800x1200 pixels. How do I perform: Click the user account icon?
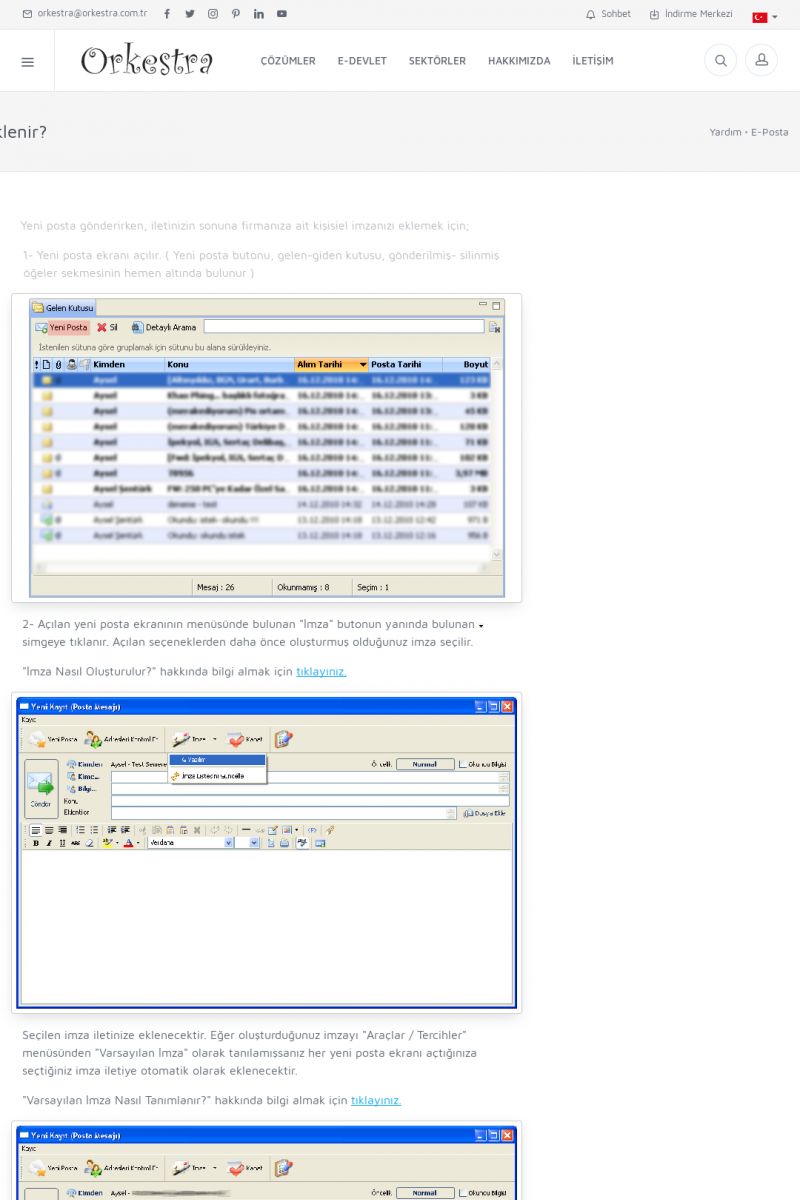point(761,61)
